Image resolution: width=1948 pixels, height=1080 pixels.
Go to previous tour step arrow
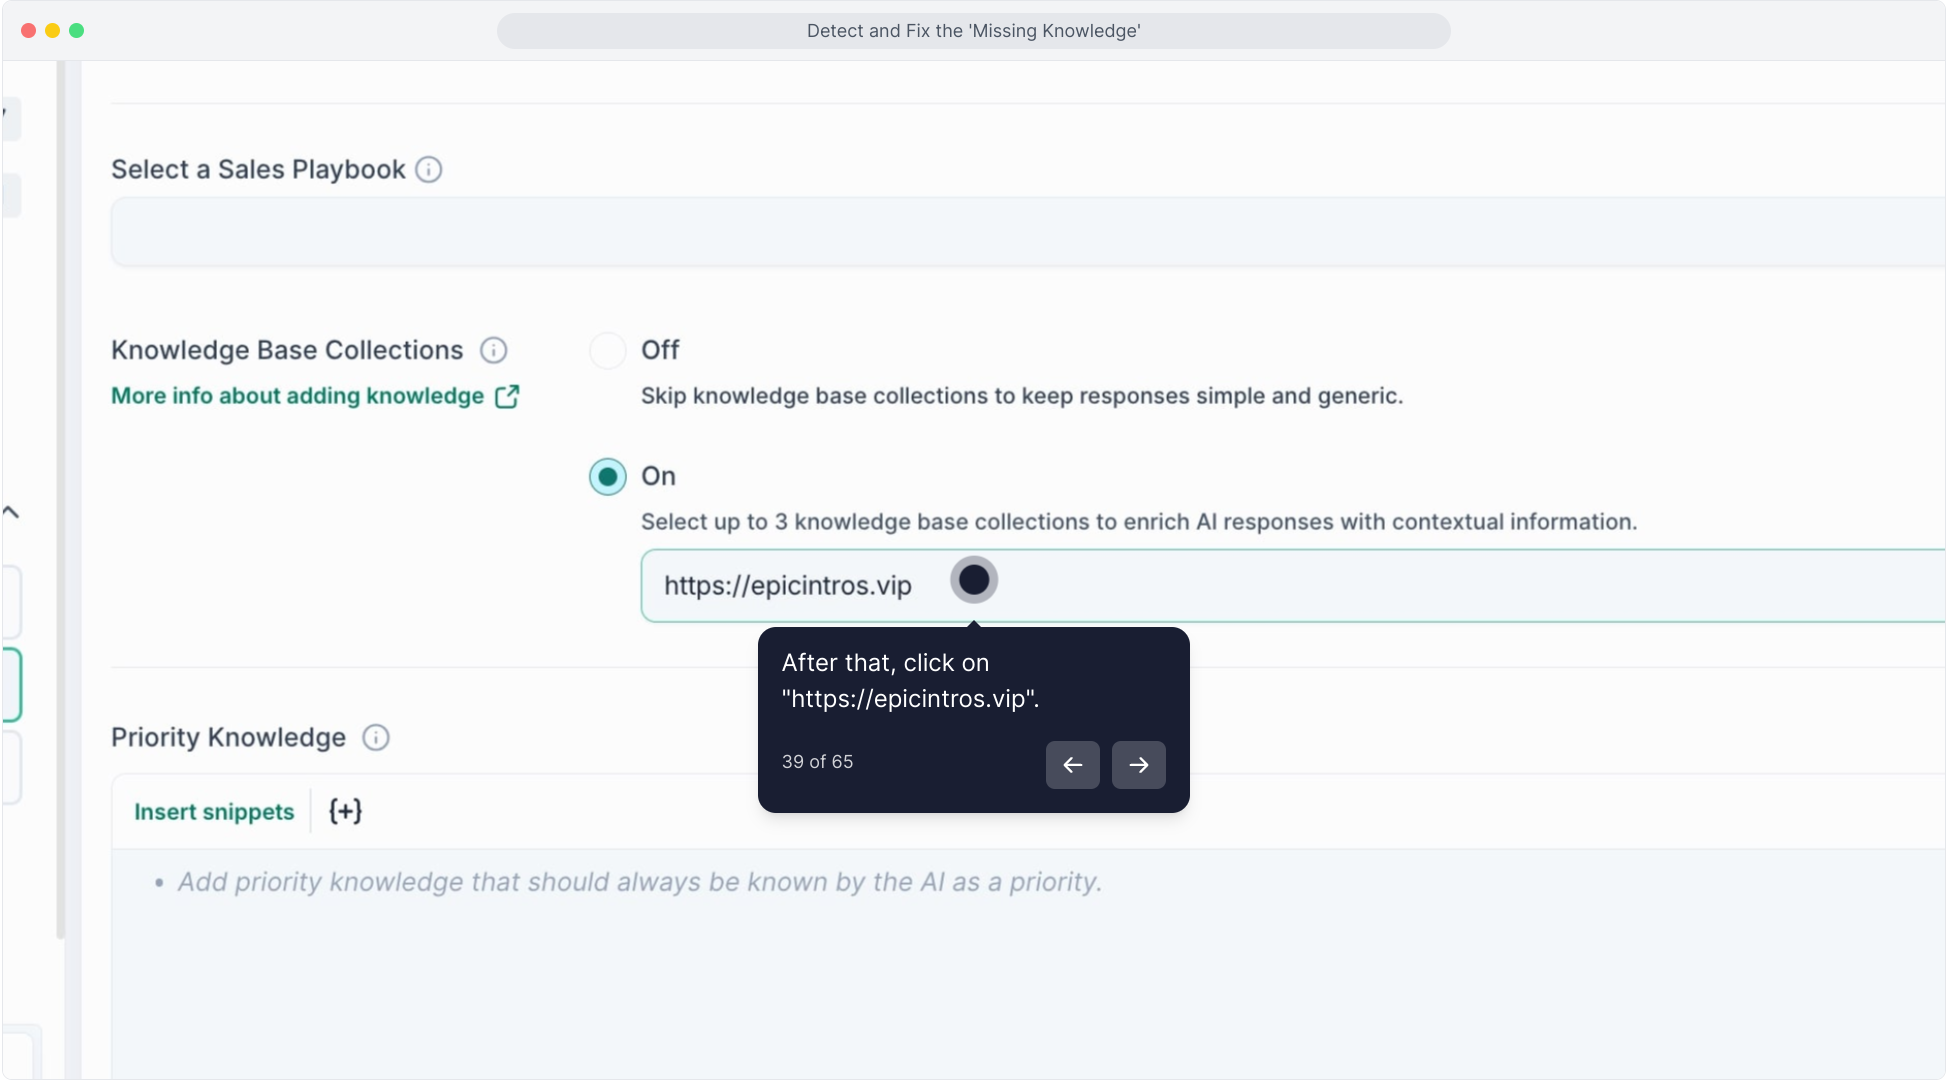(1072, 765)
